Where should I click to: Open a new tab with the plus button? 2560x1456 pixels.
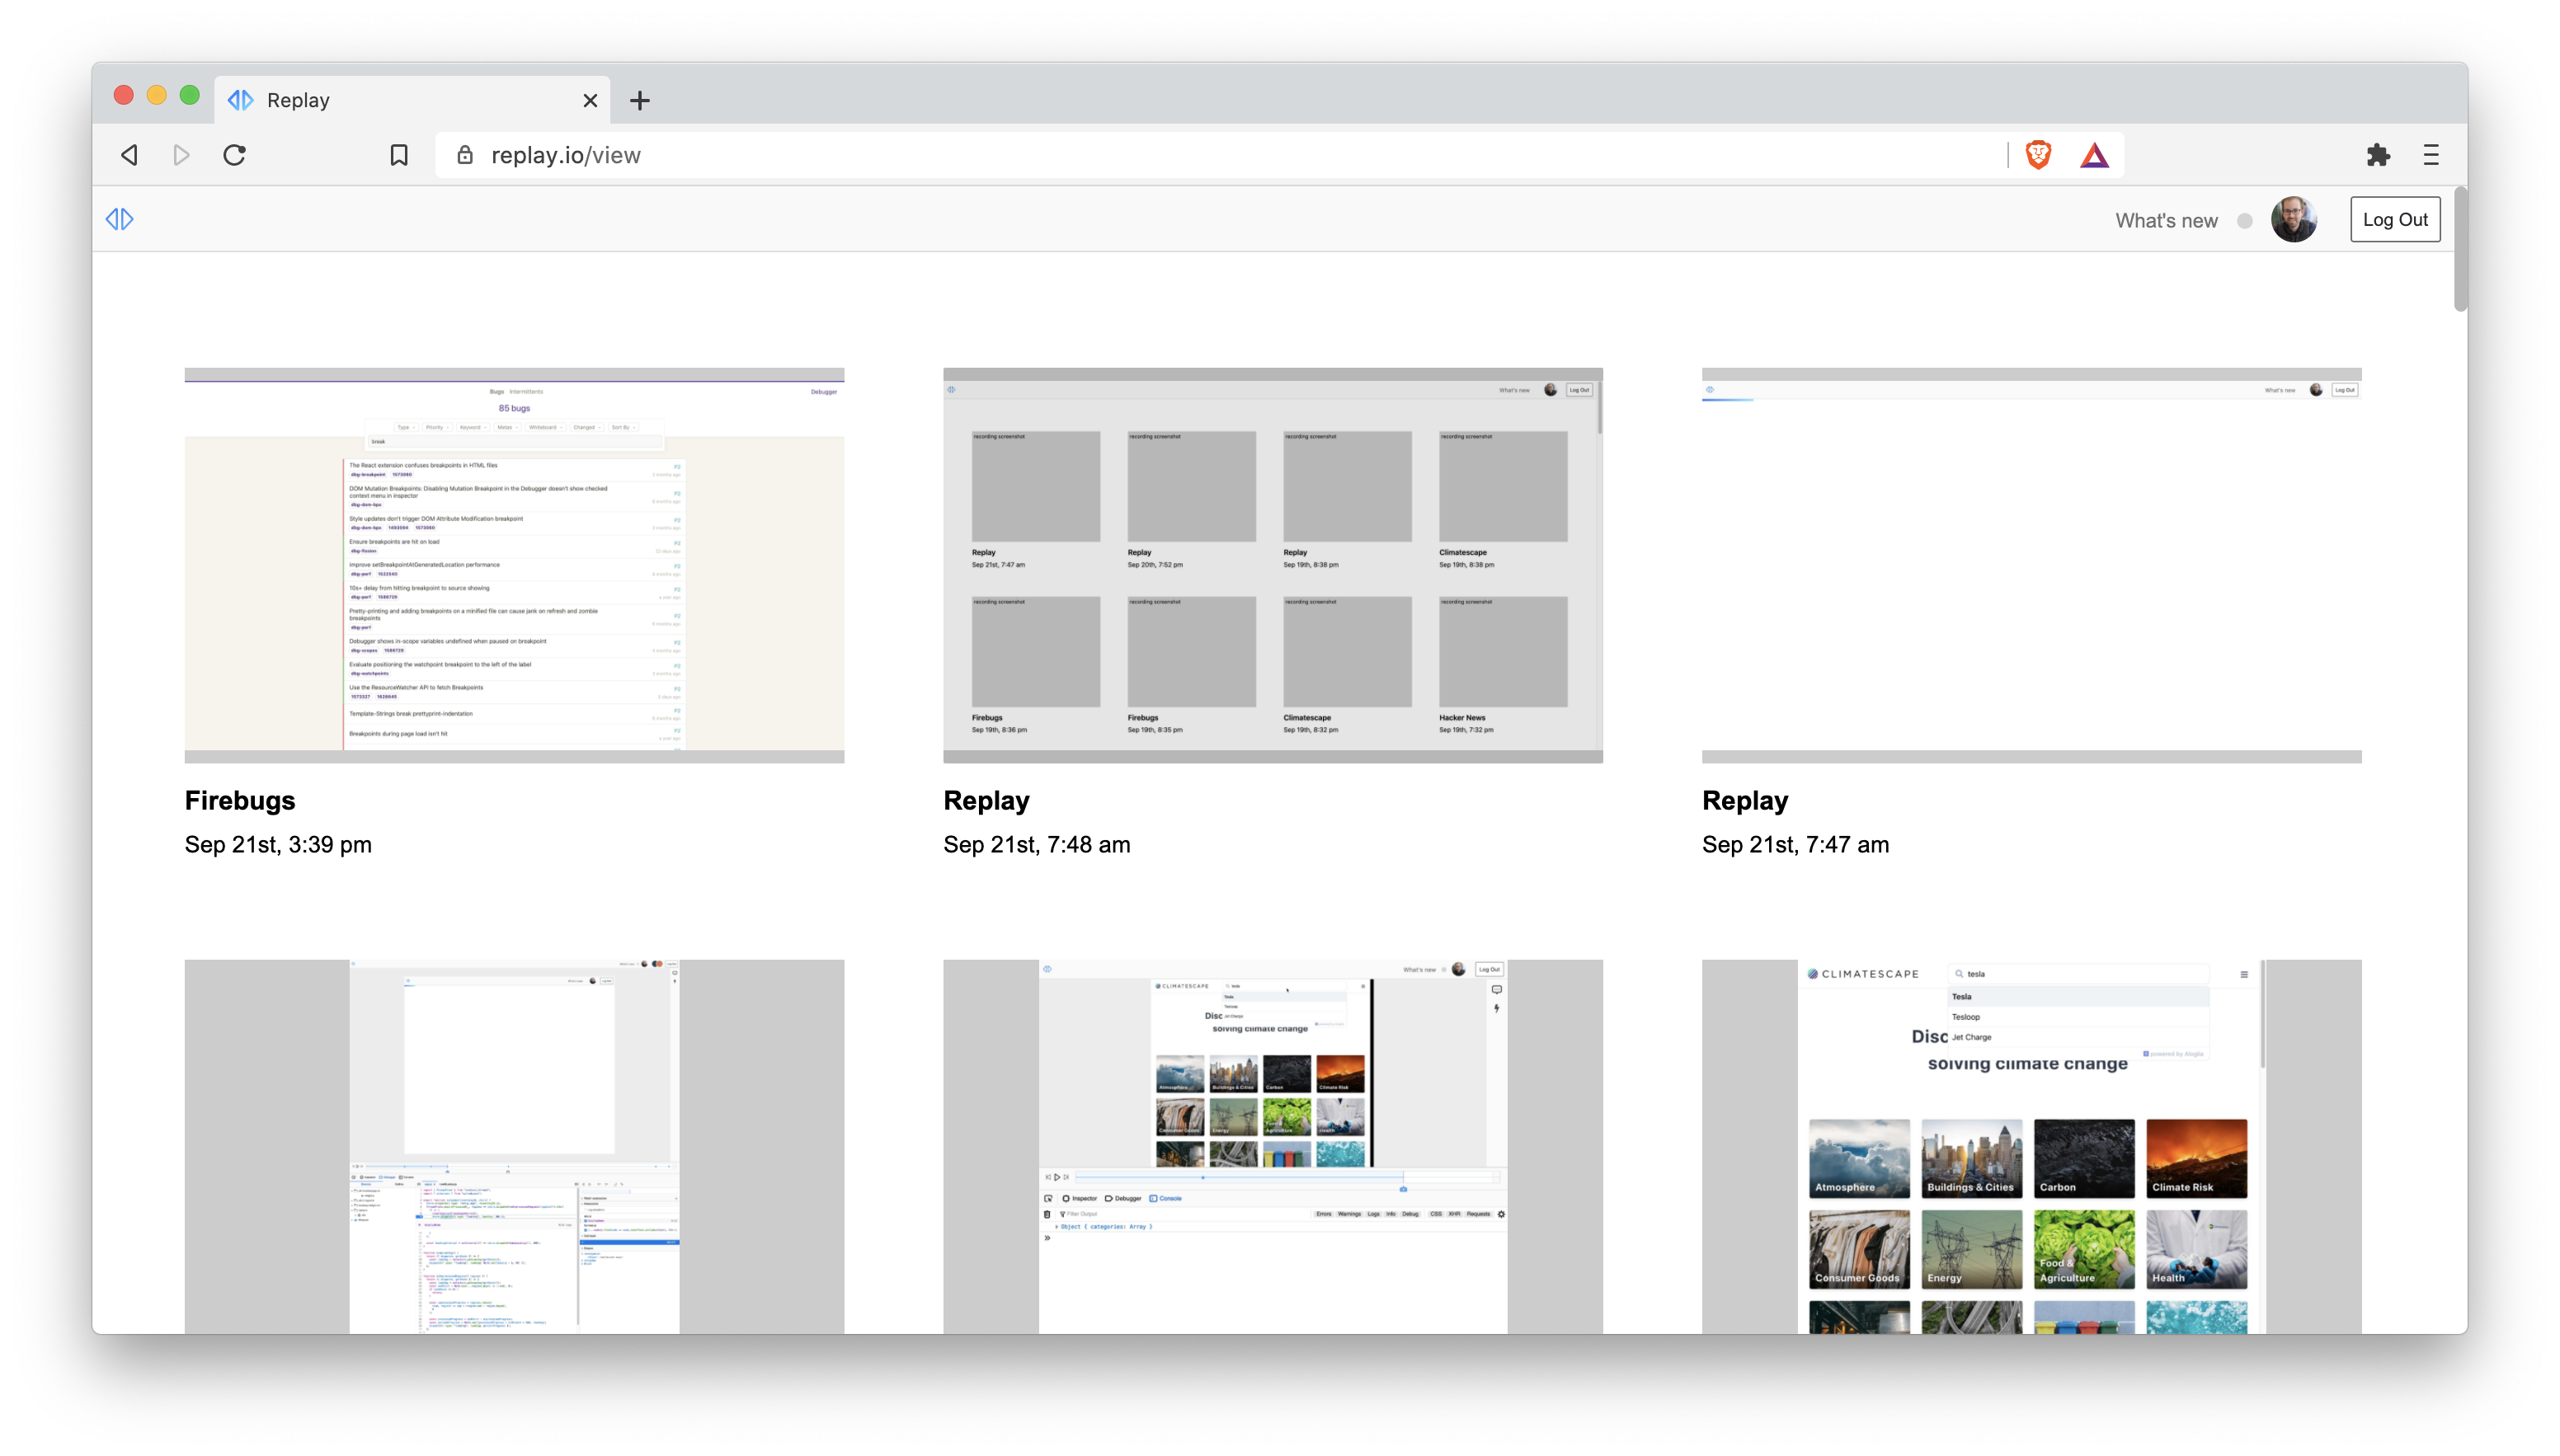(640, 100)
